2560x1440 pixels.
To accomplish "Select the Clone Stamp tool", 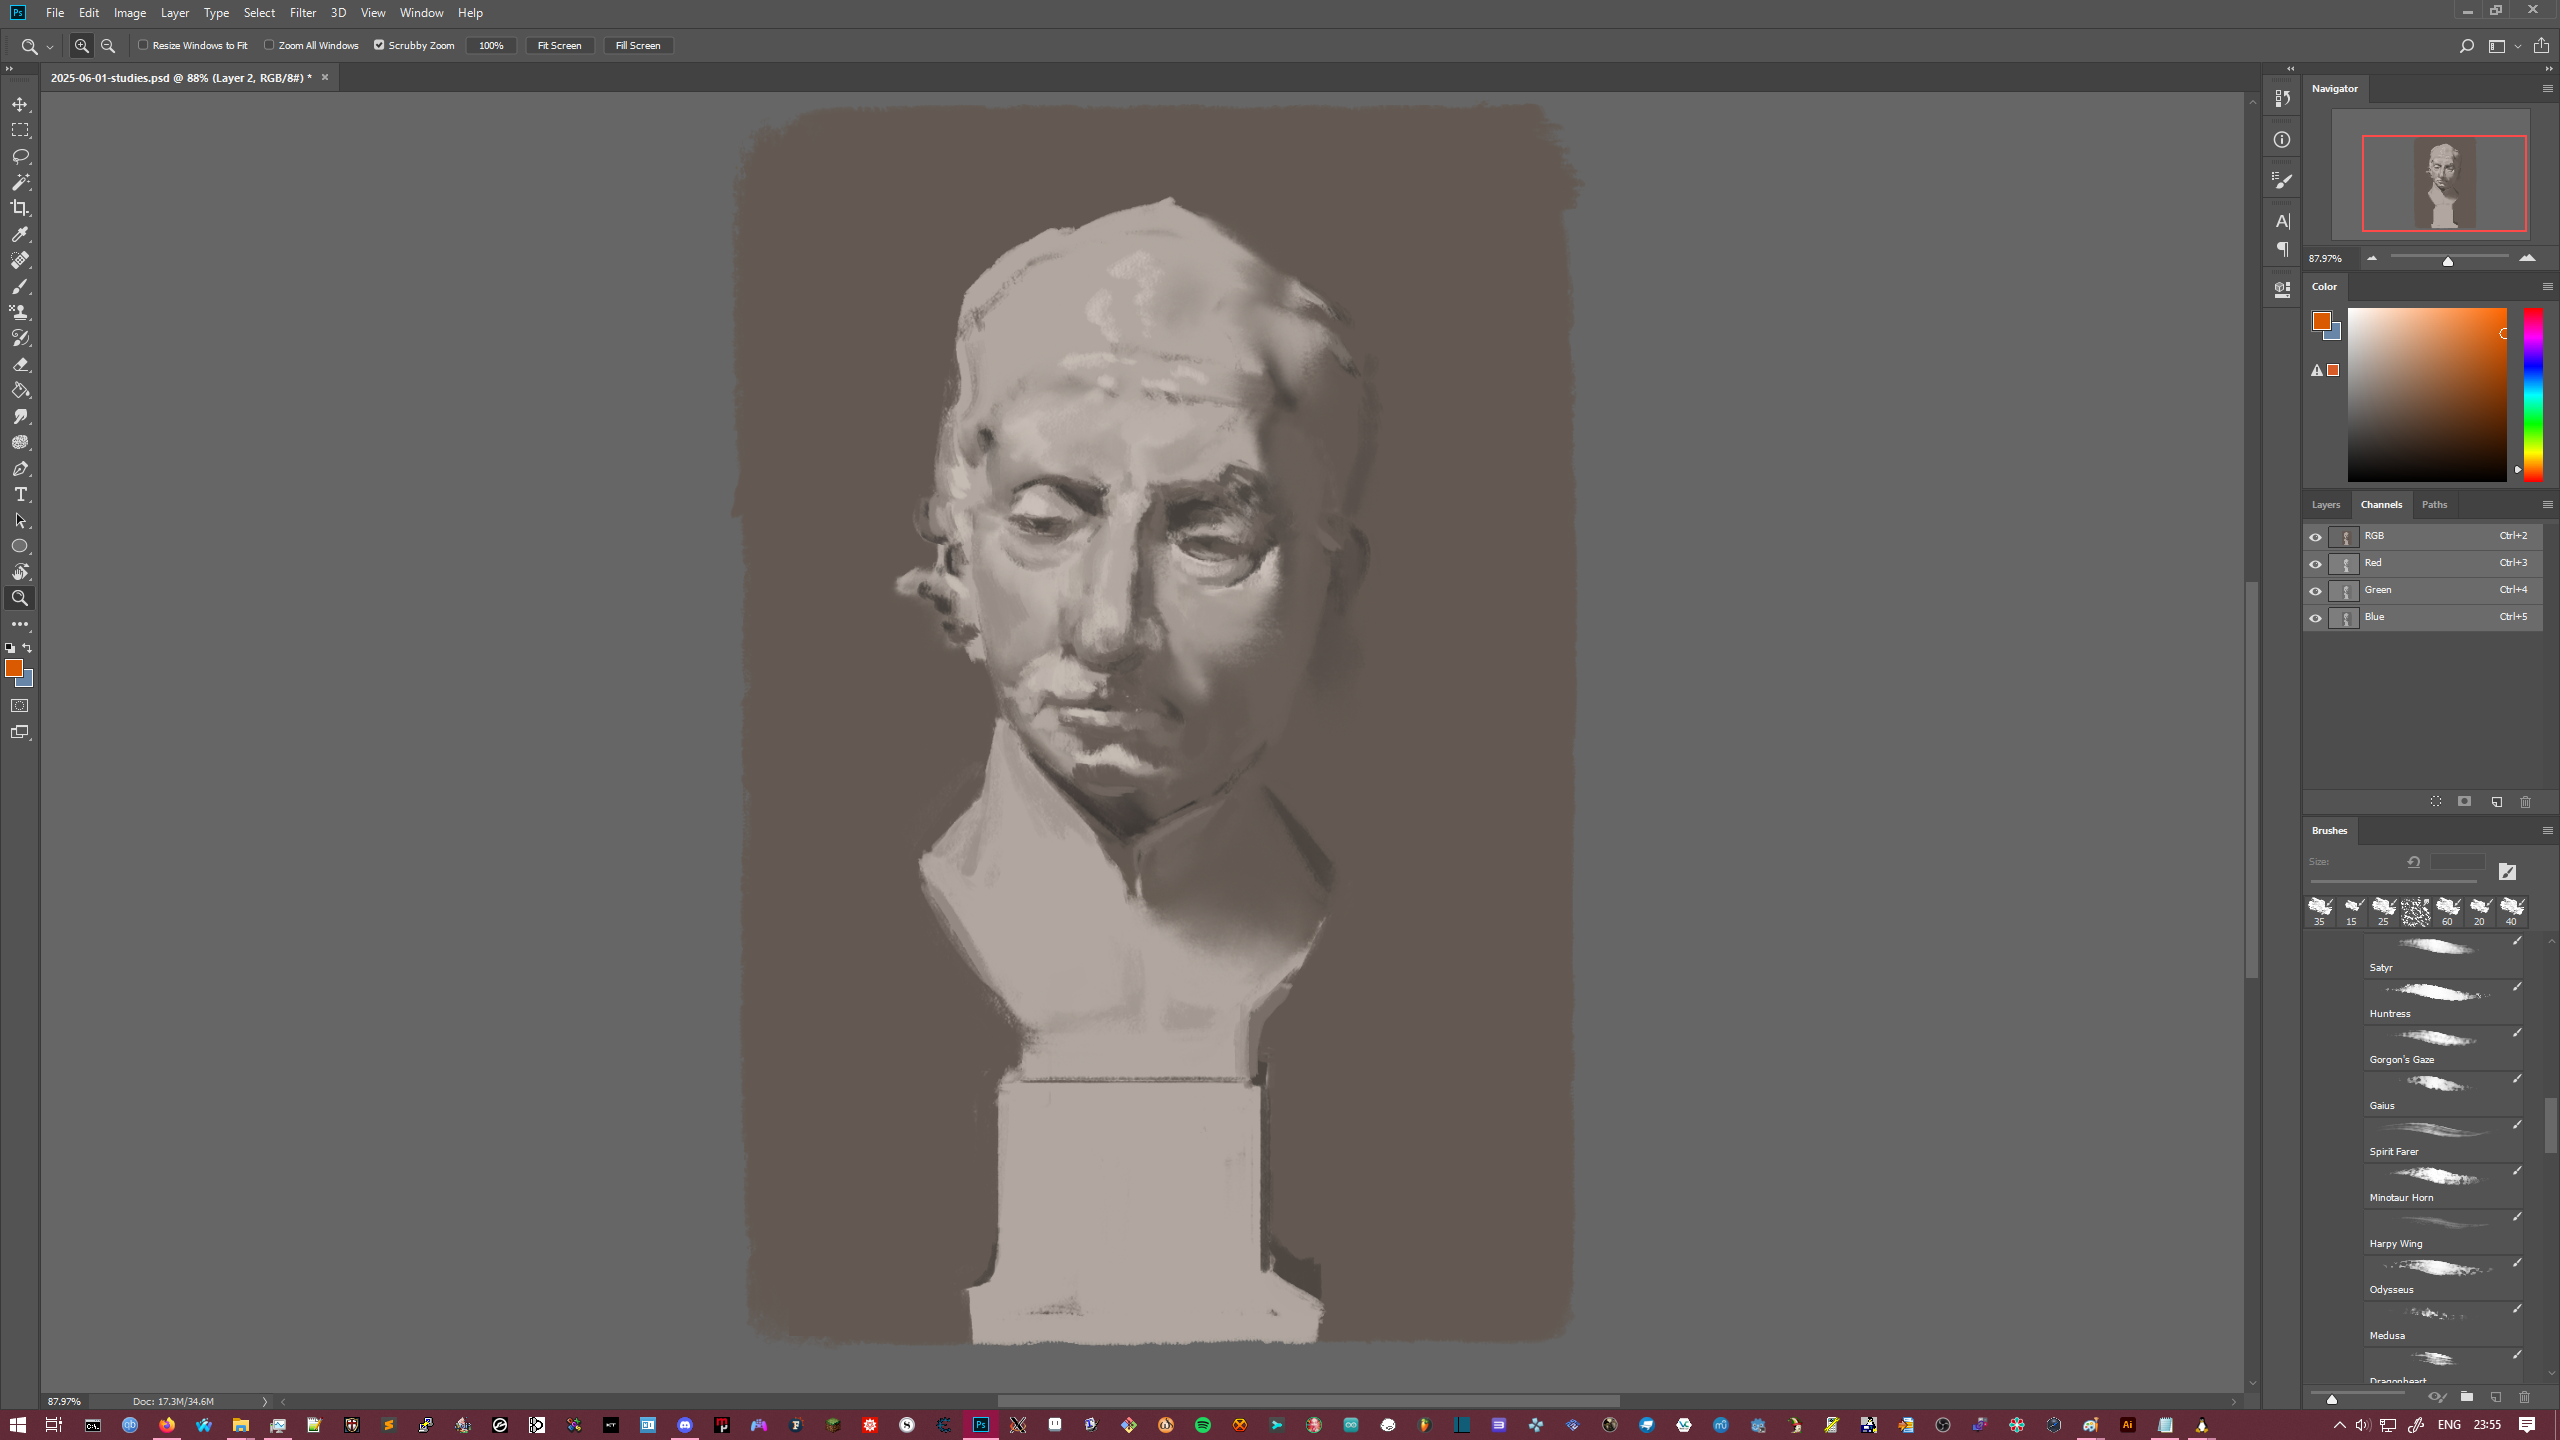I will (x=20, y=312).
